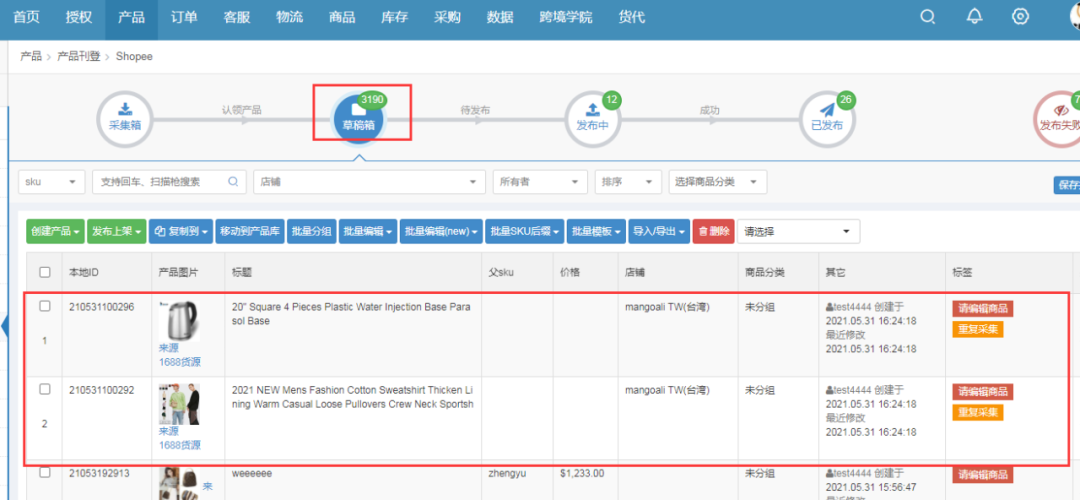This screenshot has width=1080, height=500.
Task: Focus the 支持回车、扫描枪搜索 search input field
Action: (x=162, y=182)
